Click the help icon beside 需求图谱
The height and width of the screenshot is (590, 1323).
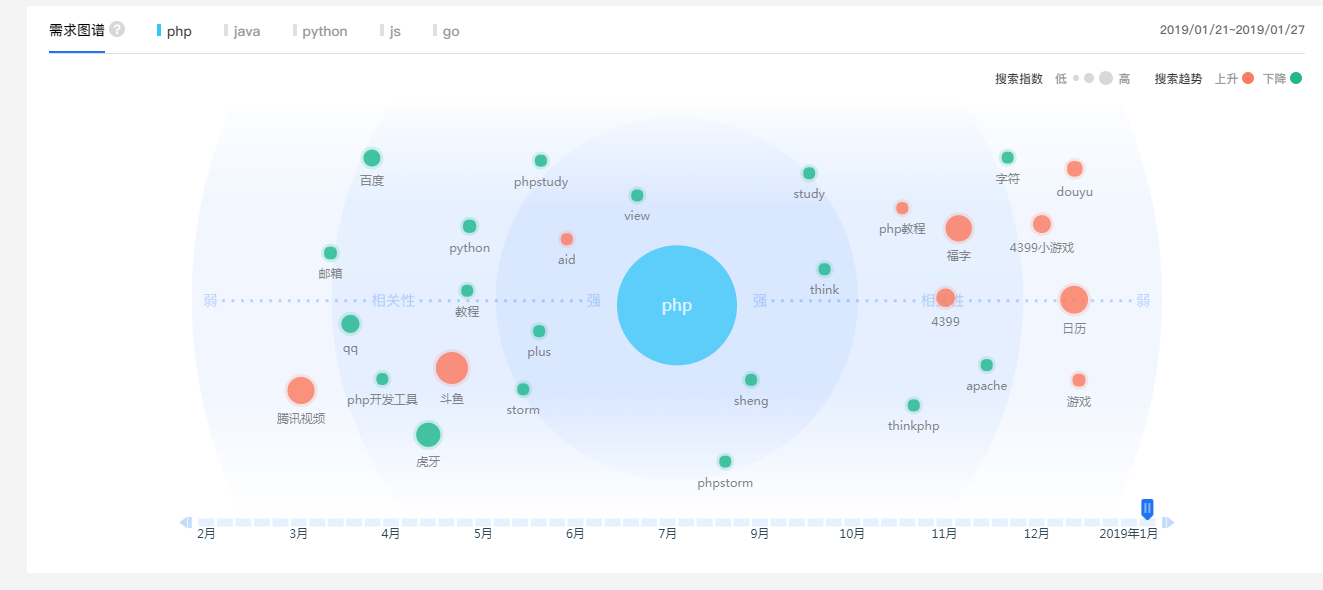pyautogui.click(x=117, y=30)
